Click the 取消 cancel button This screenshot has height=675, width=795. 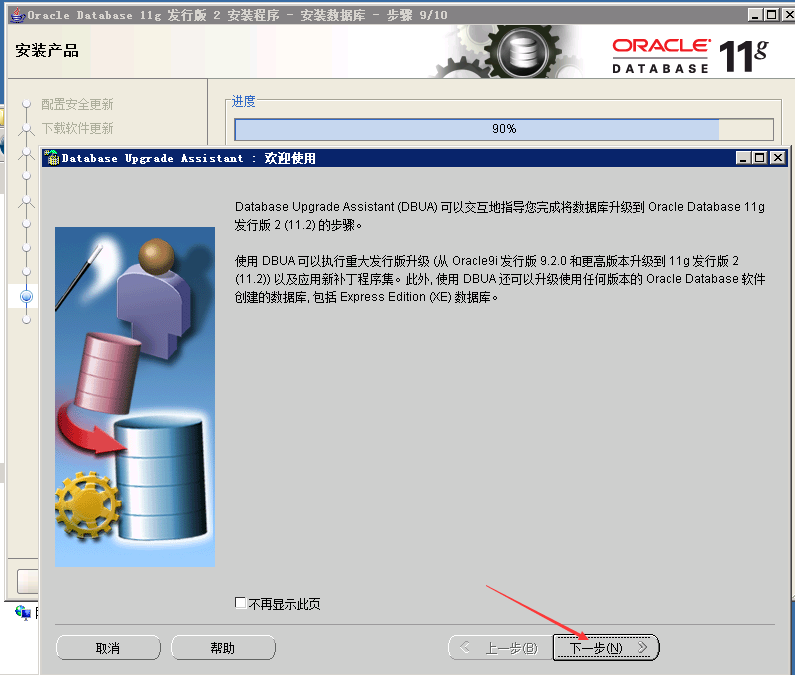point(108,648)
